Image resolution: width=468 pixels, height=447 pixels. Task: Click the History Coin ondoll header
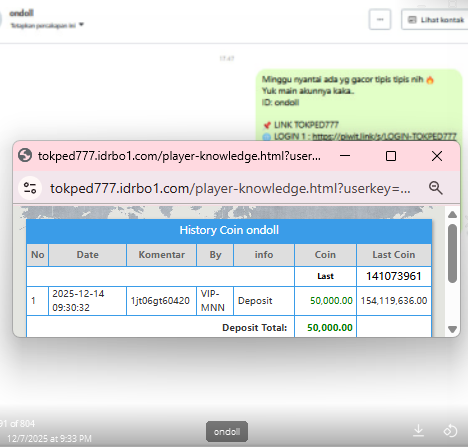coord(229,230)
